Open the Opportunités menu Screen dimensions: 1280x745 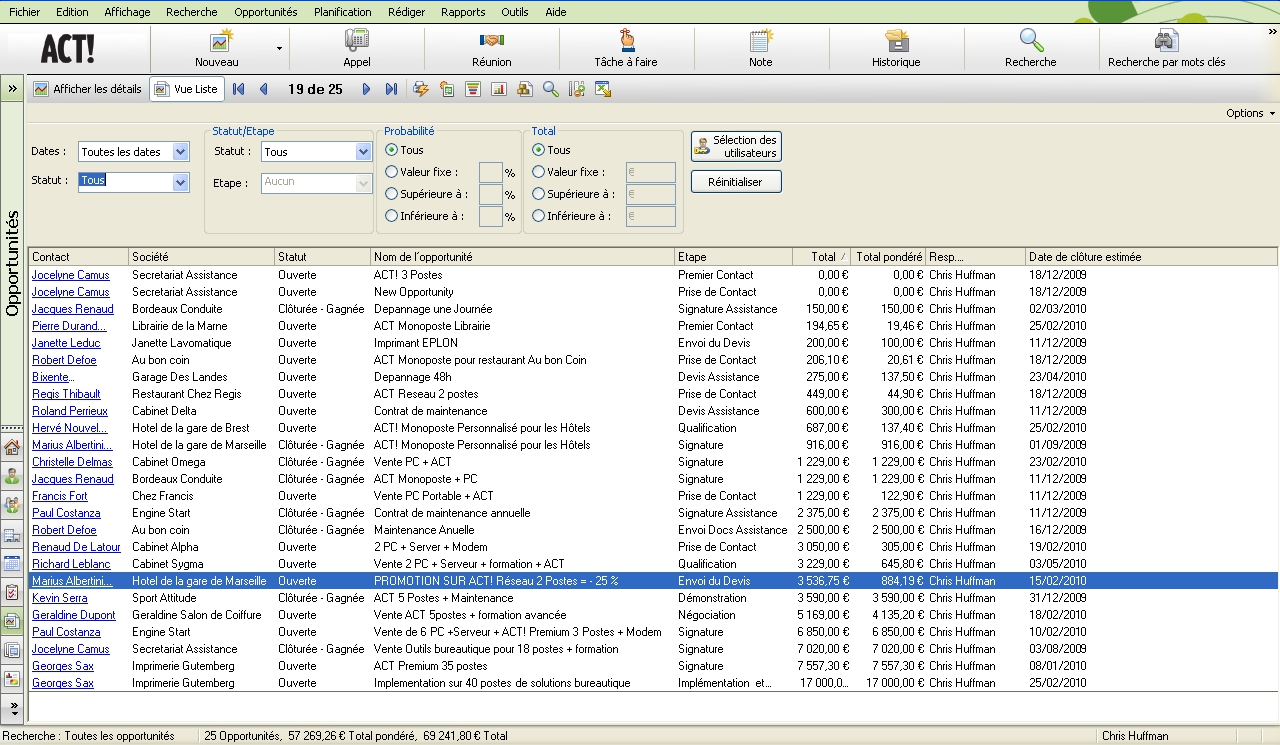tap(265, 12)
